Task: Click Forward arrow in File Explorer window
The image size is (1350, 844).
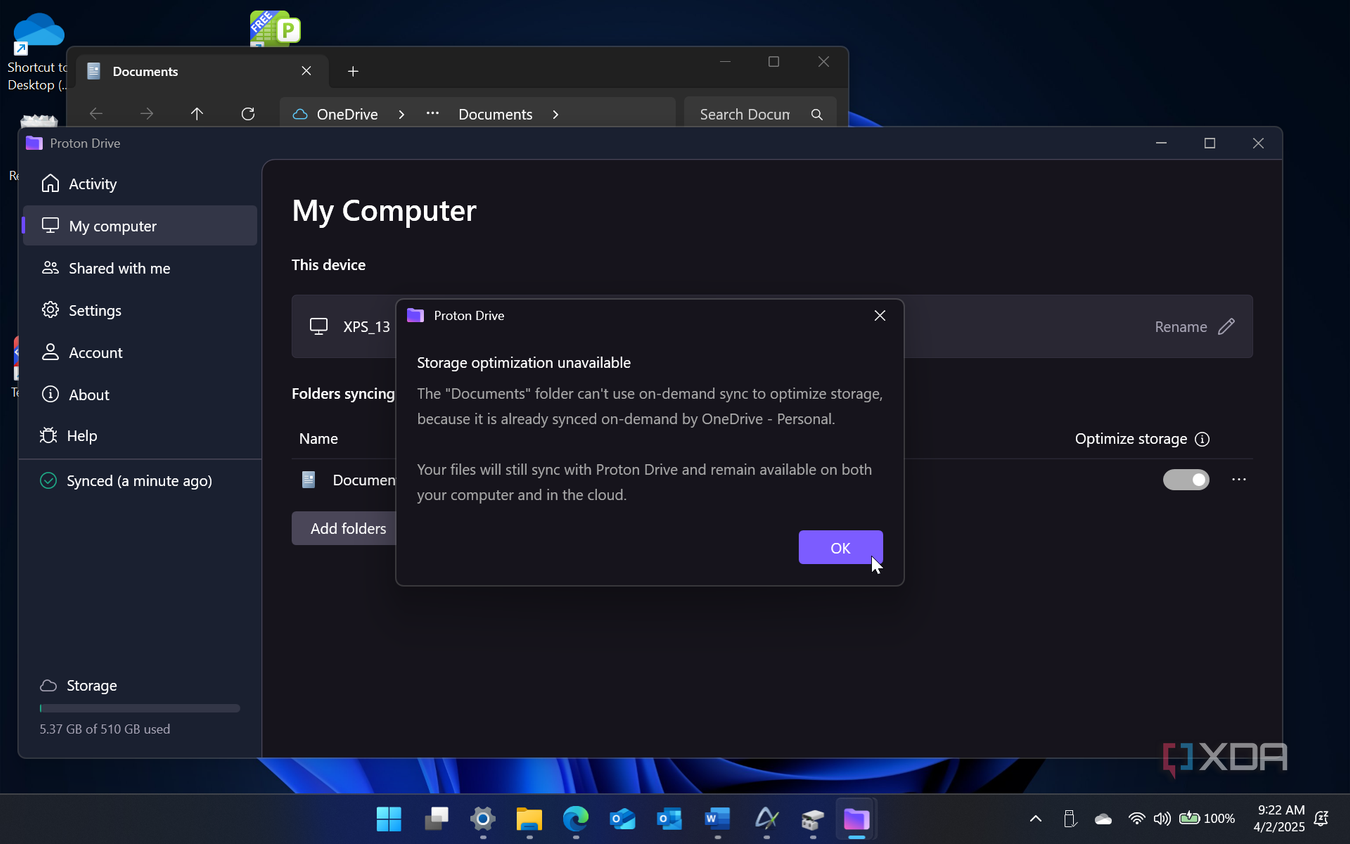Action: (147, 114)
